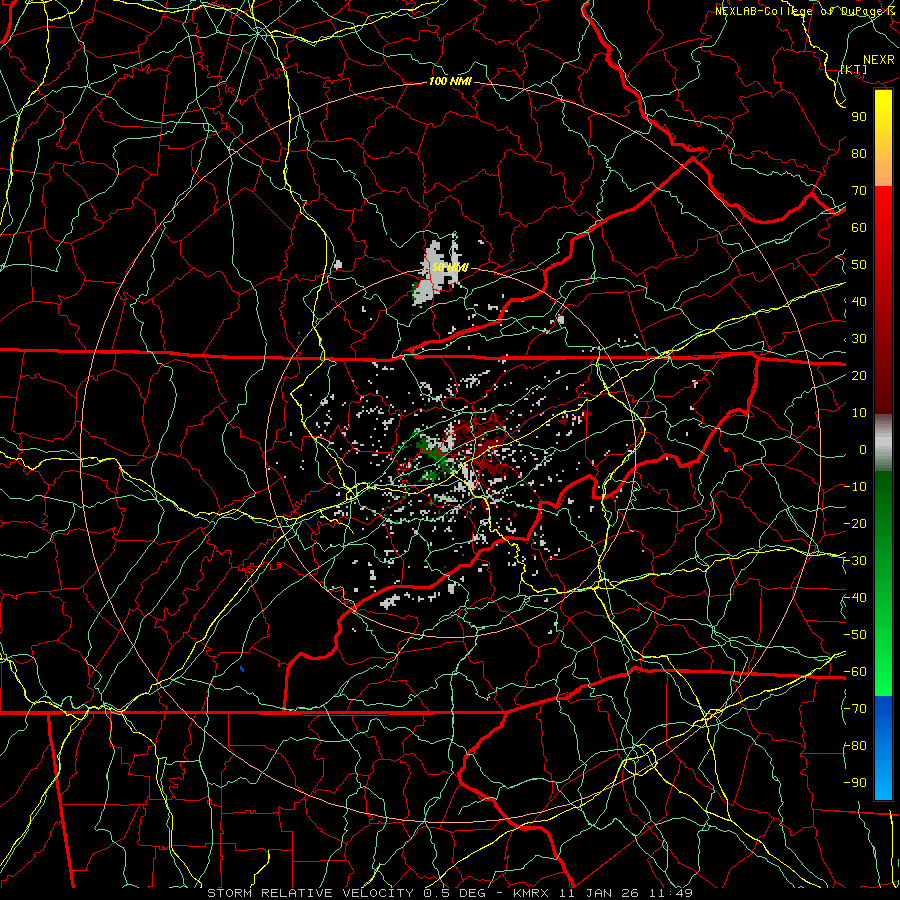
Task: Click the -80 value on the velocity scale
Action: pyautogui.click(x=855, y=746)
